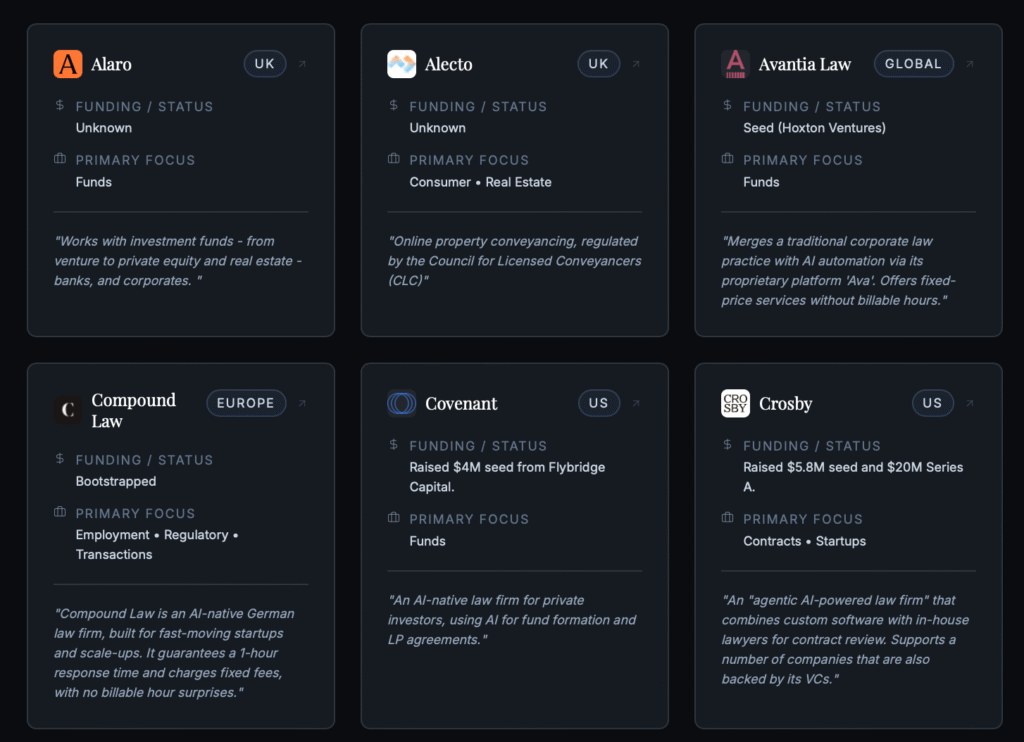Click the Crosby logo icon
Image resolution: width=1024 pixels, height=742 pixels.
point(735,403)
